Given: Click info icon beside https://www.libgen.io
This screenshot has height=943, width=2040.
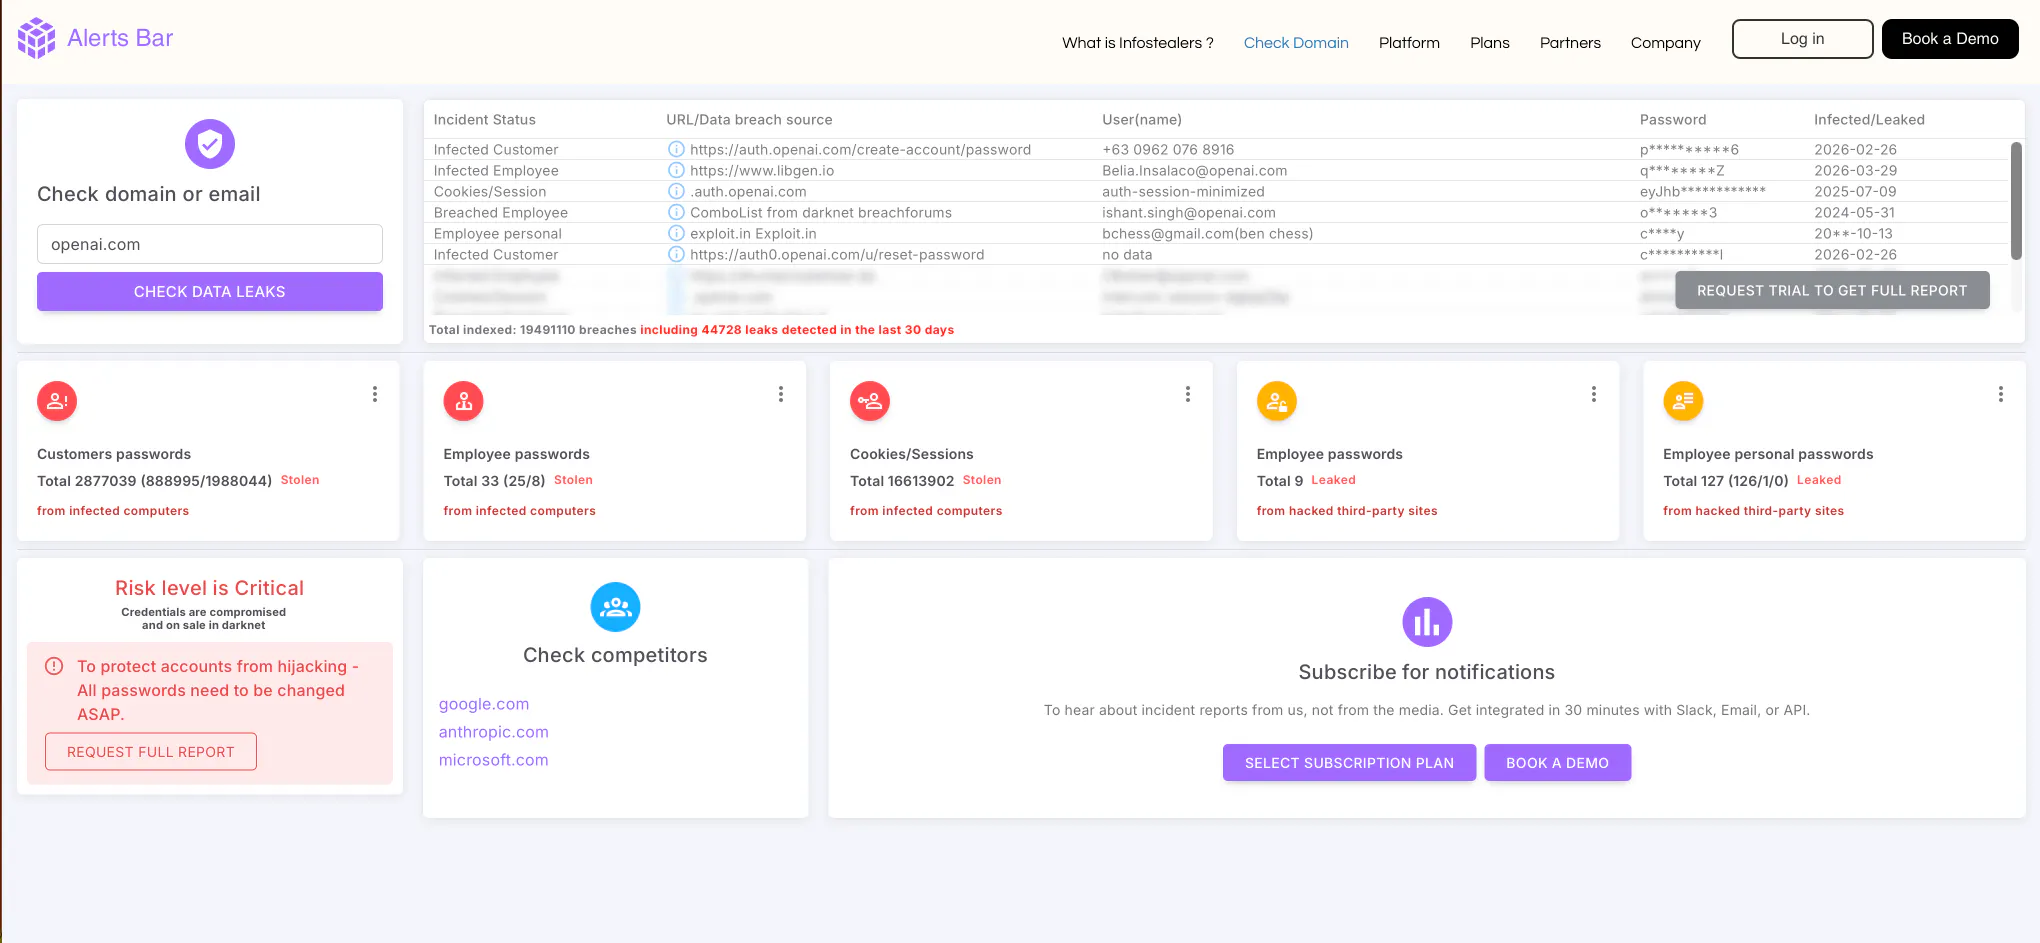Looking at the screenshot, I should pos(676,170).
